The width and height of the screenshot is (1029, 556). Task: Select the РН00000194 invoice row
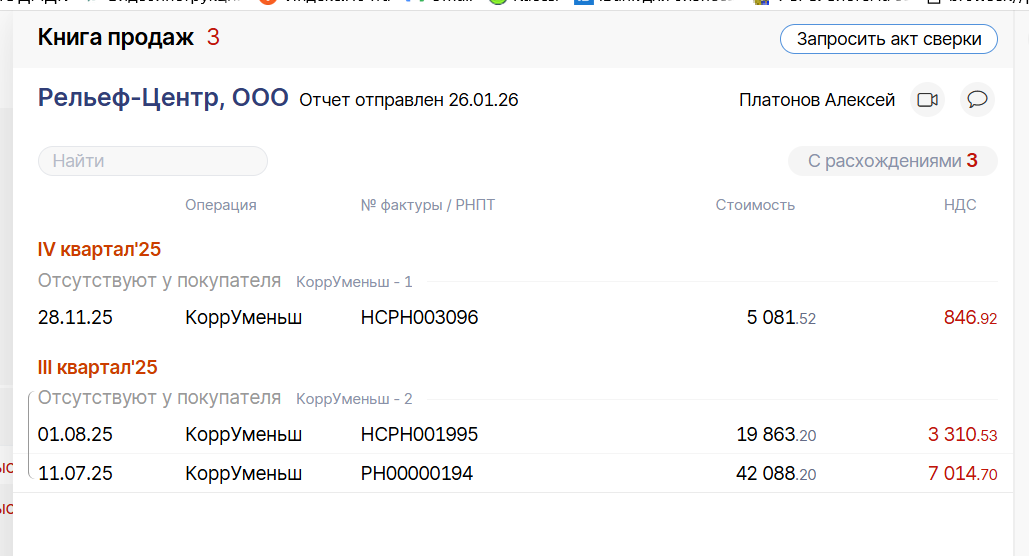(416, 474)
